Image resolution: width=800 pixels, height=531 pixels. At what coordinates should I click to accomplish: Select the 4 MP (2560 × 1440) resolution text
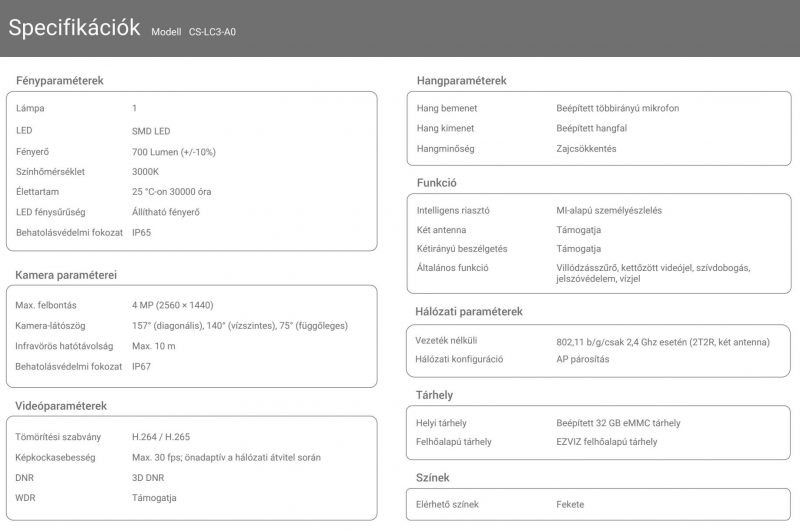tap(172, 305)
